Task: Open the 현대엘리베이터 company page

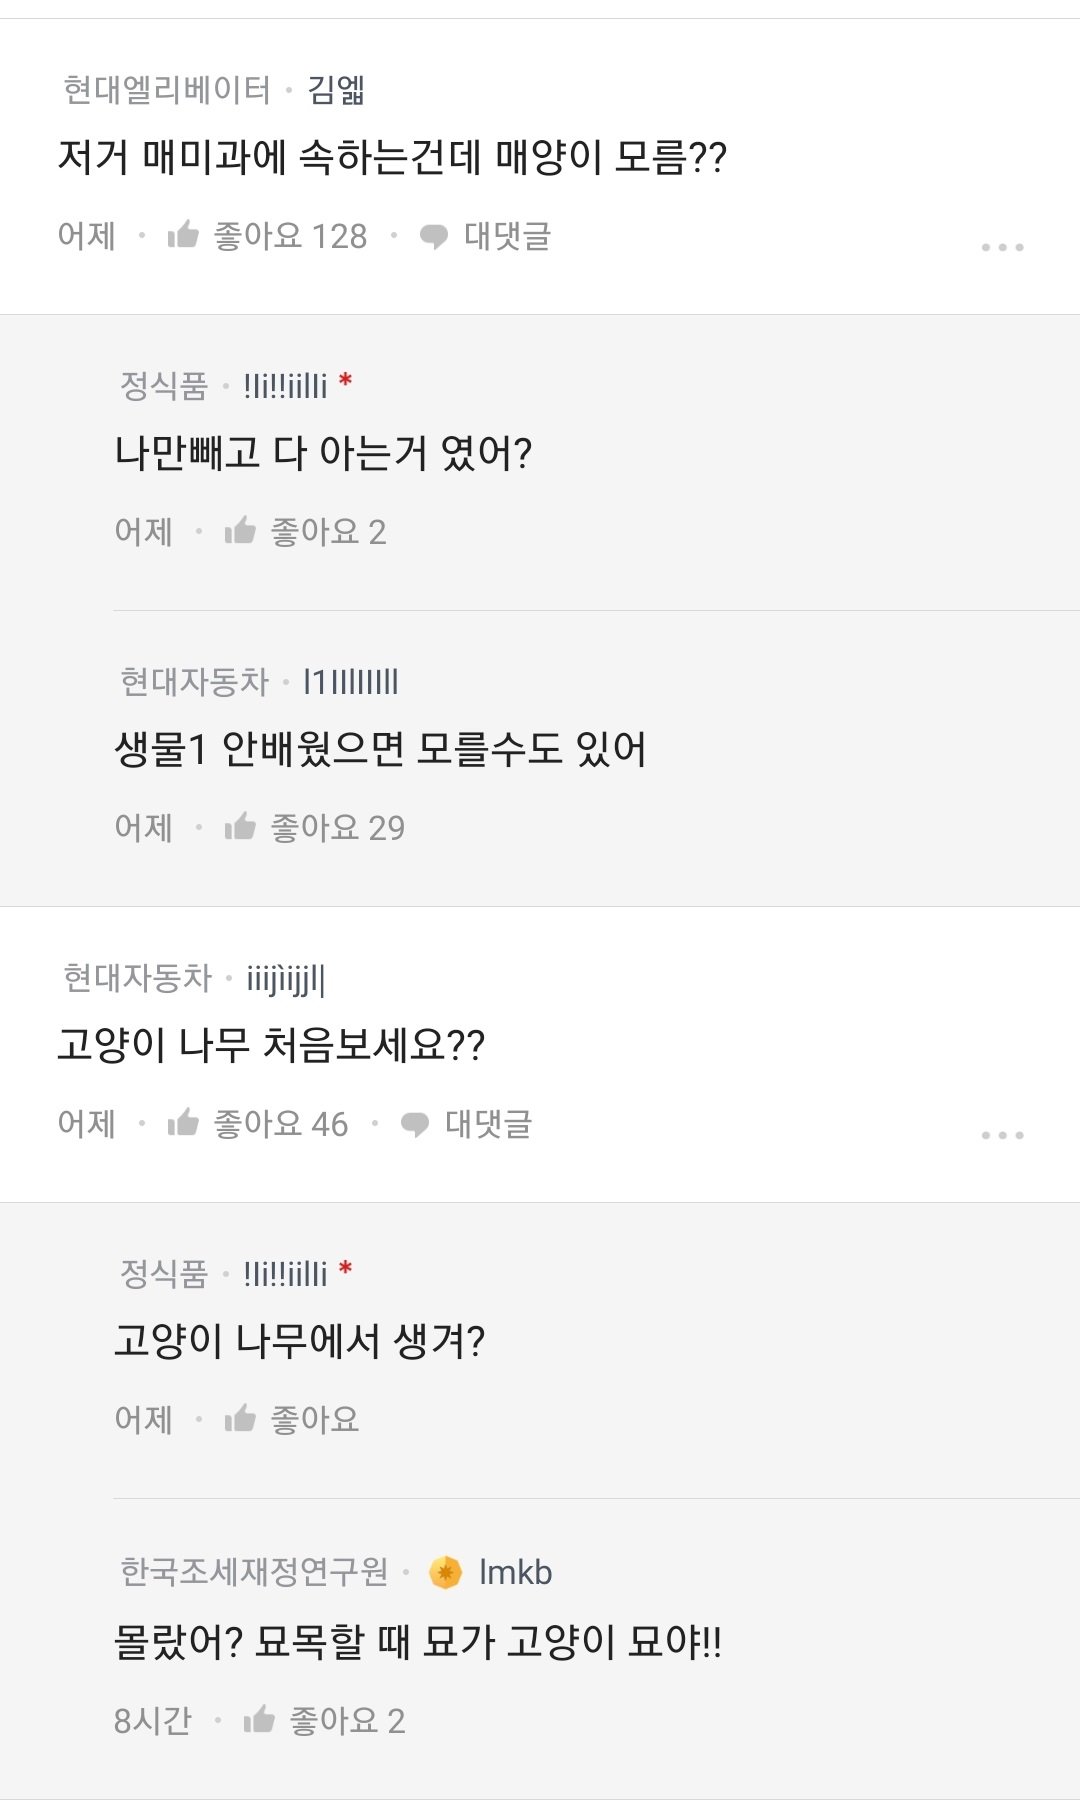Action: pos(166,90)
